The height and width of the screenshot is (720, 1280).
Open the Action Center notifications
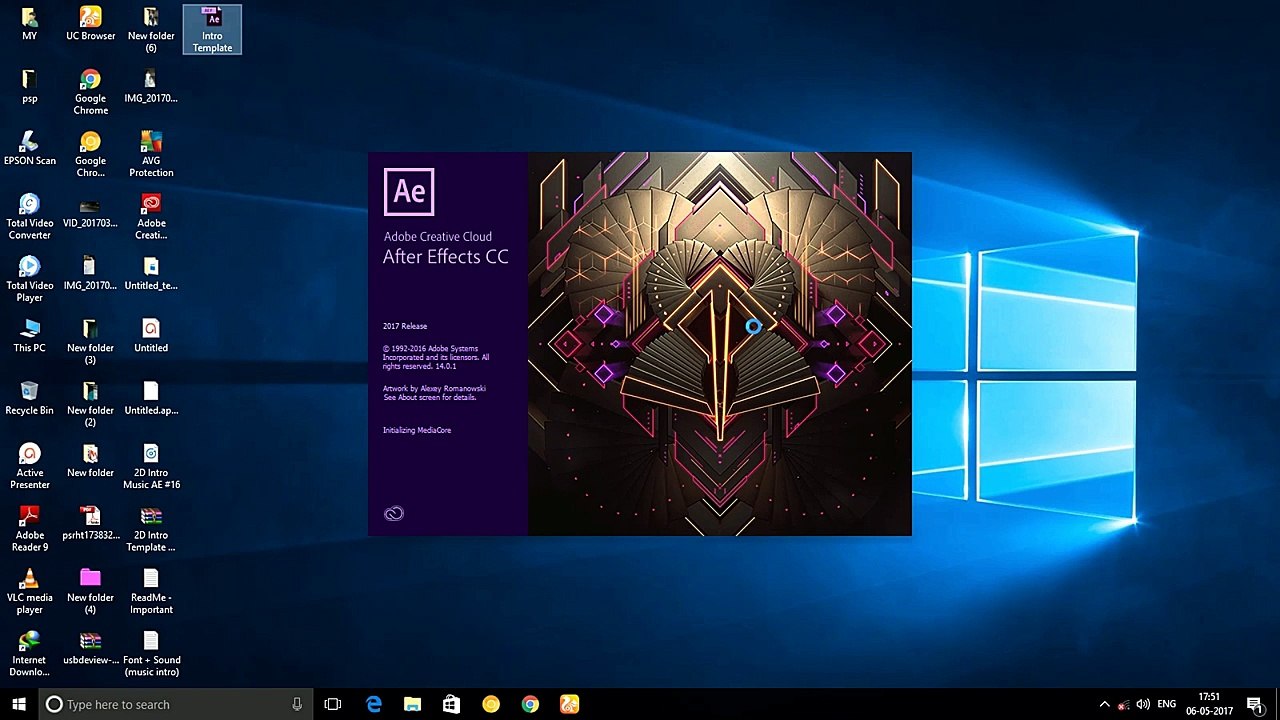click(x=1255, y=704)
